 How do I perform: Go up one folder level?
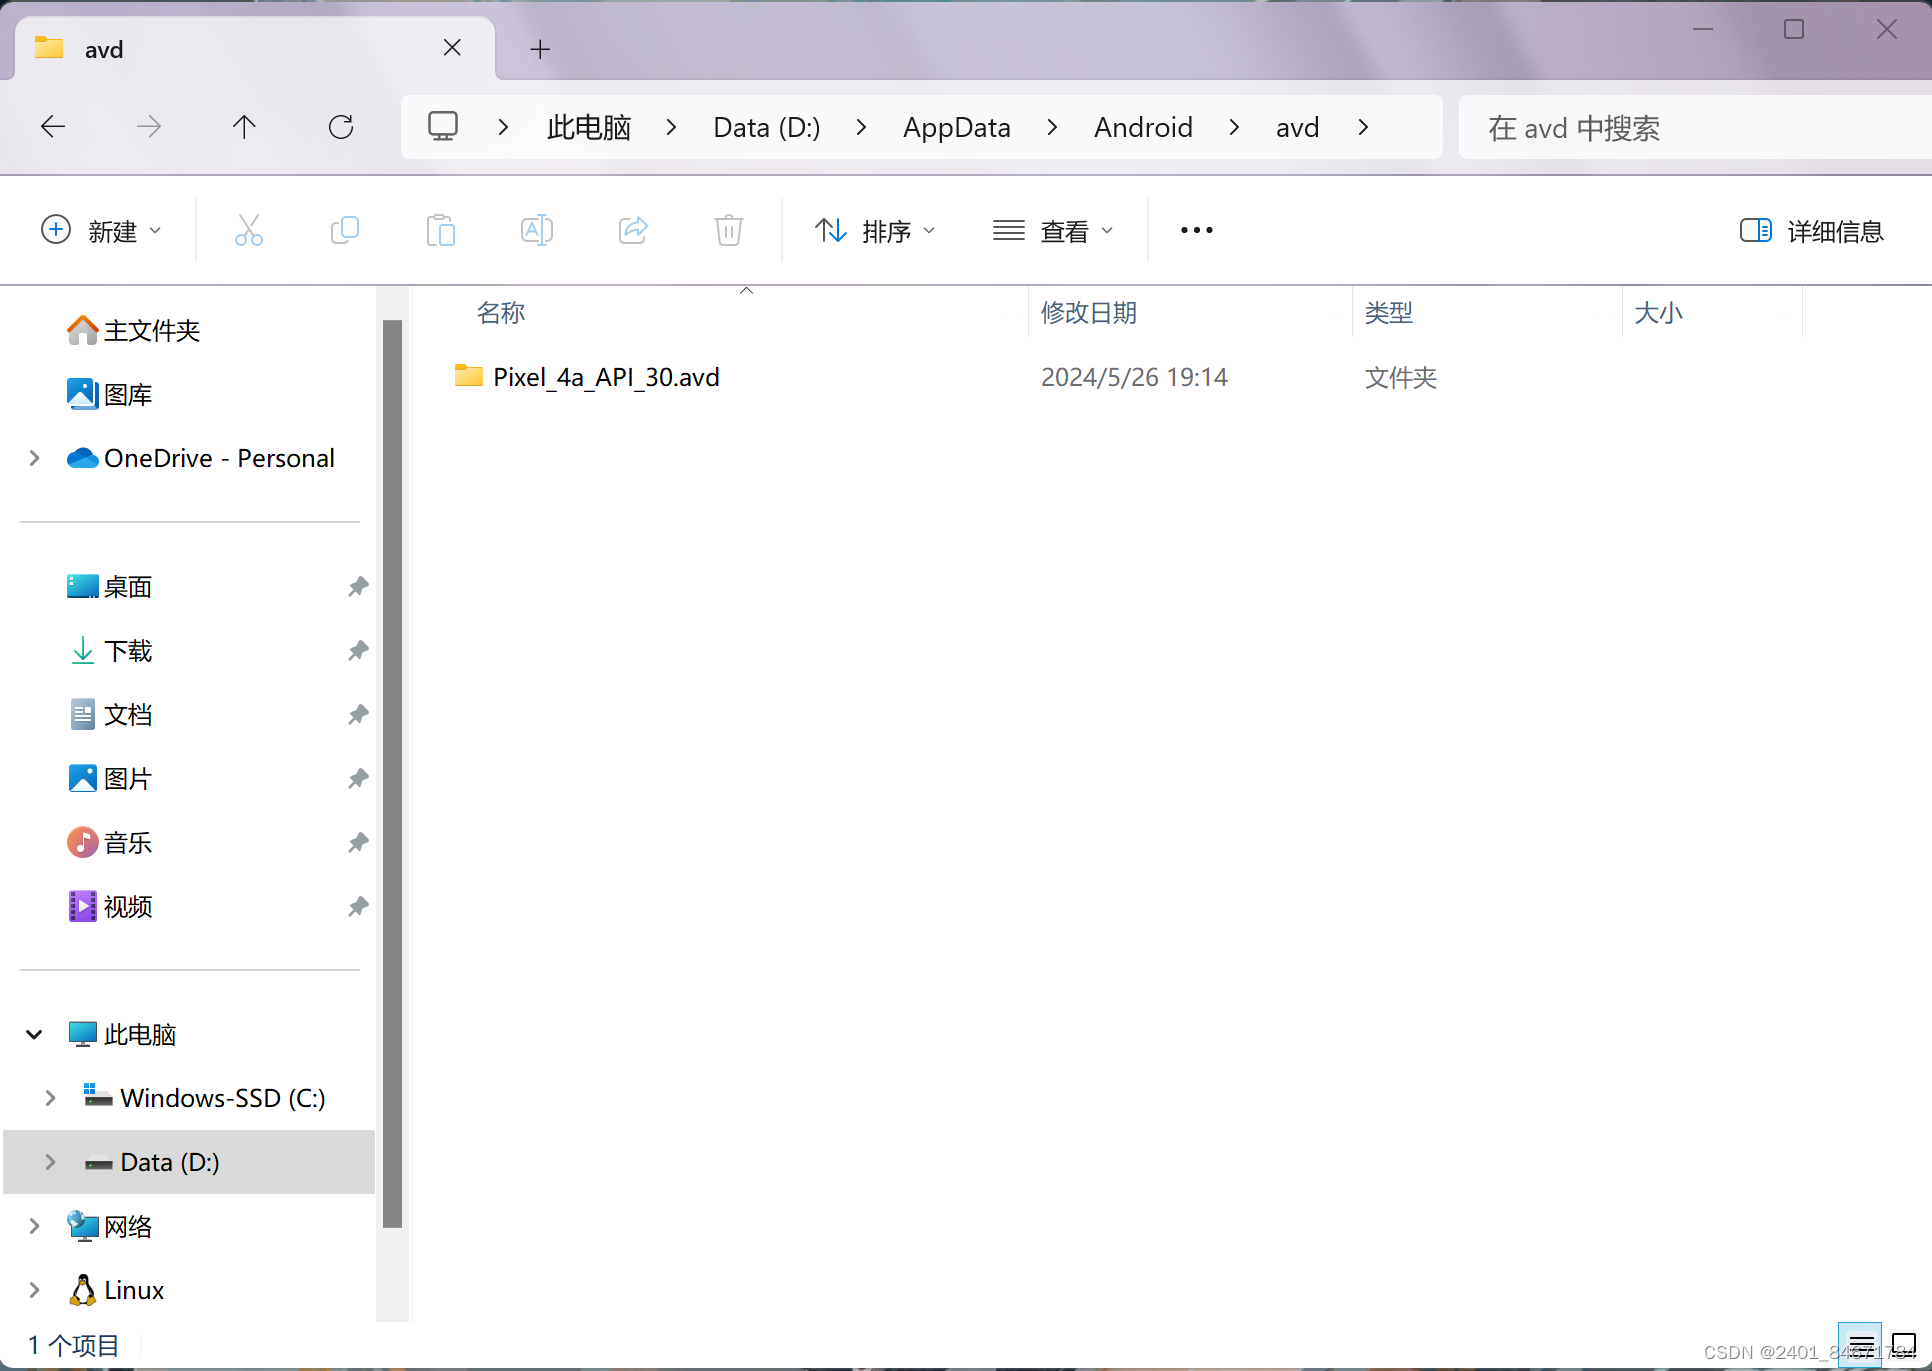click(x=244, y=127)
